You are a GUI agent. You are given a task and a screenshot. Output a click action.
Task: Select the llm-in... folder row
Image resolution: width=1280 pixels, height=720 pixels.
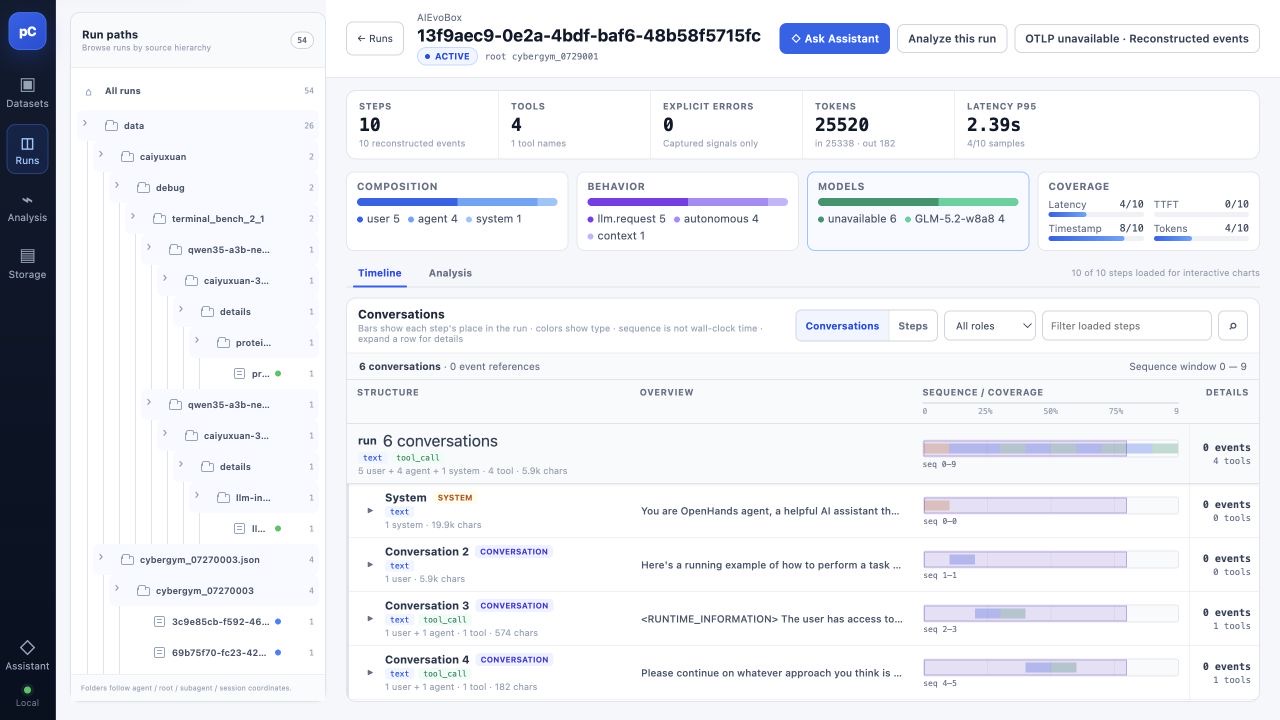click(253, 498)
